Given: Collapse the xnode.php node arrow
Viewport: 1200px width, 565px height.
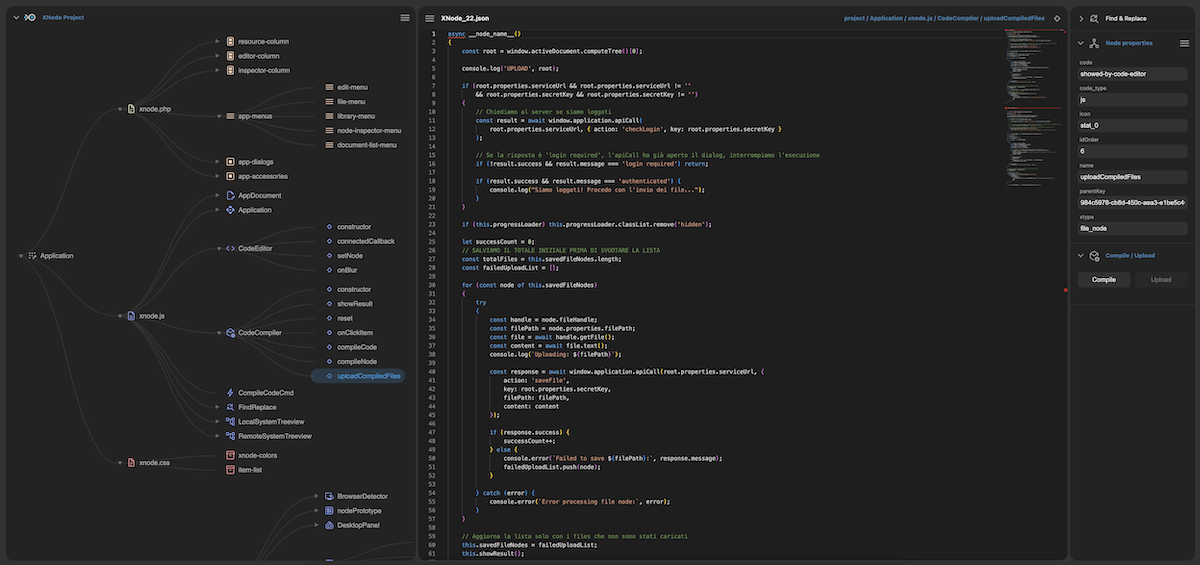Looking at the screenshot, I should pos(119,108).
